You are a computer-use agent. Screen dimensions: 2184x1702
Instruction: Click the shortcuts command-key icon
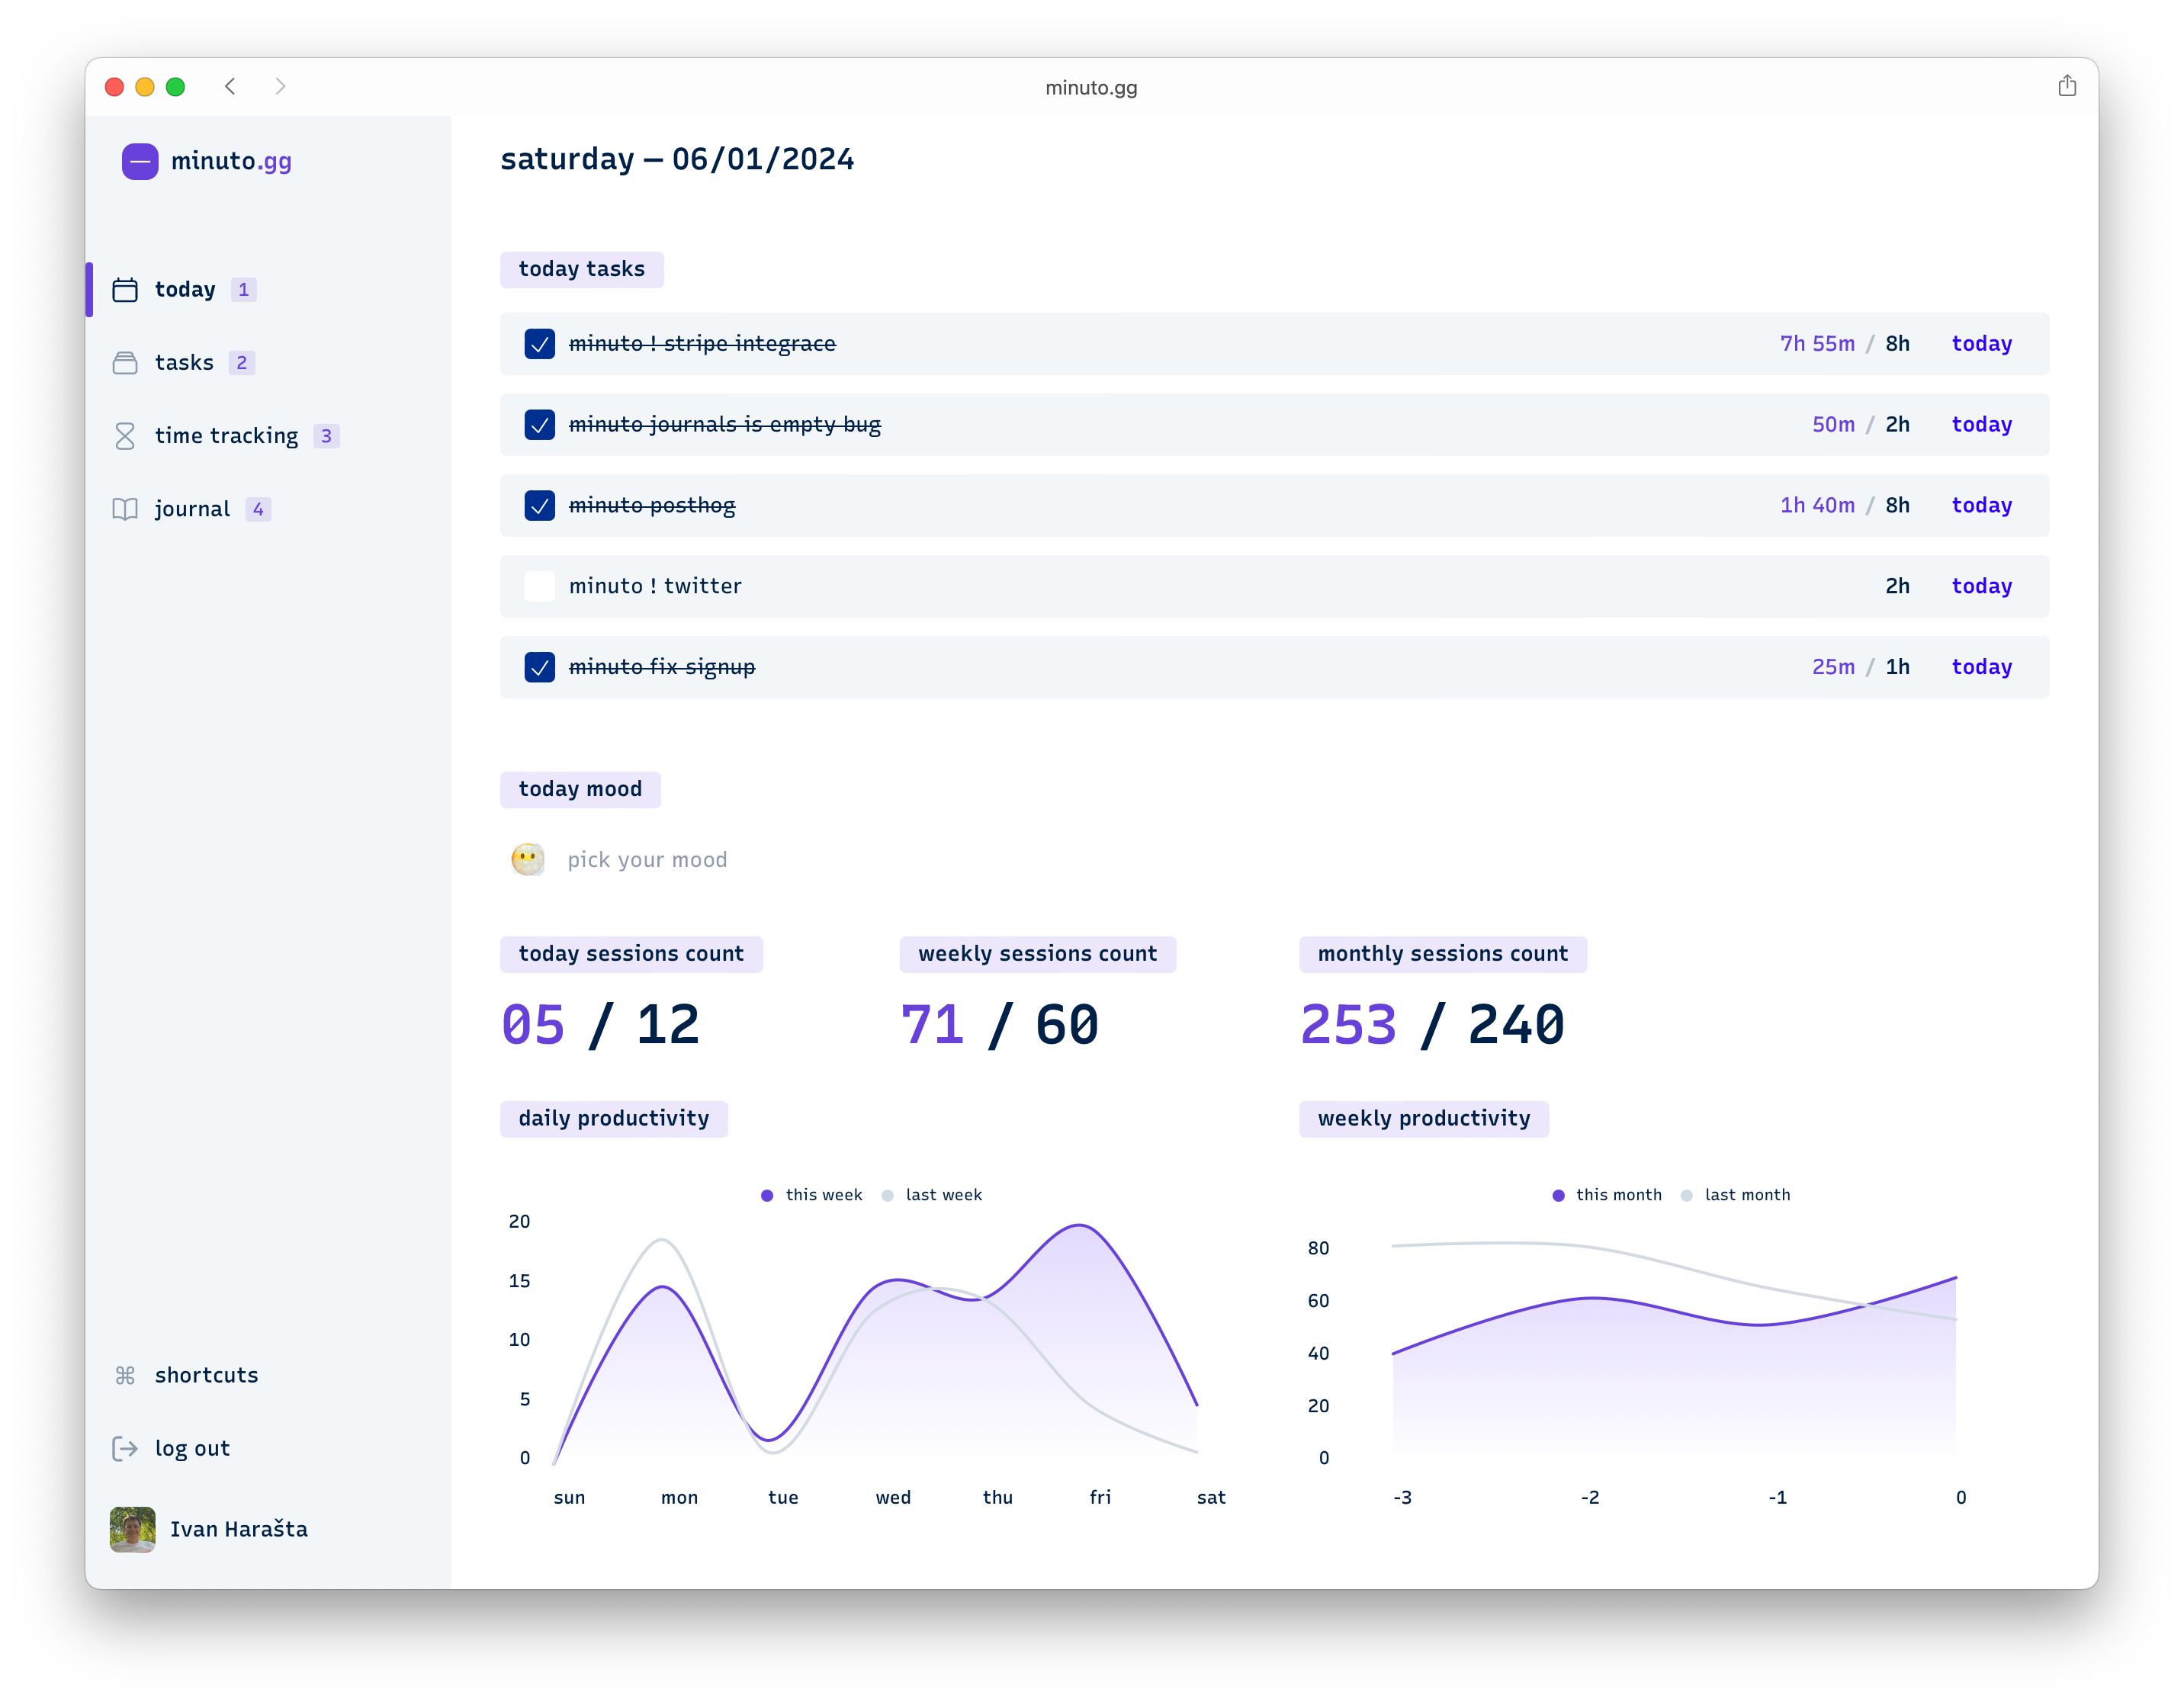pyautogui.click(x=125, y=1376)
